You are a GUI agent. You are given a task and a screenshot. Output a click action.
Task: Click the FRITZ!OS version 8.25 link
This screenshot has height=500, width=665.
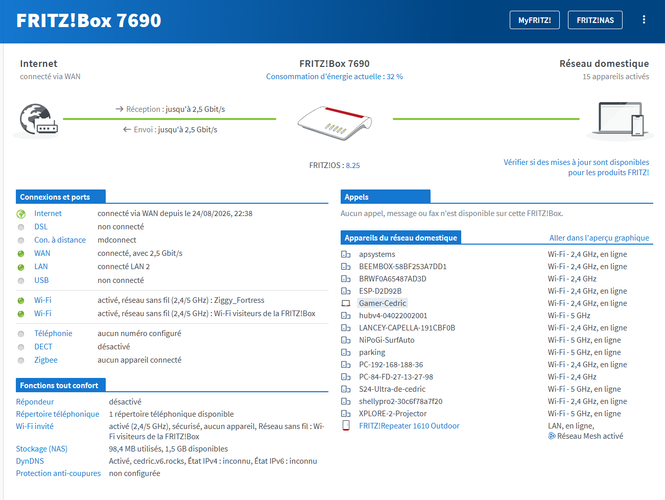tap(353, 165)
